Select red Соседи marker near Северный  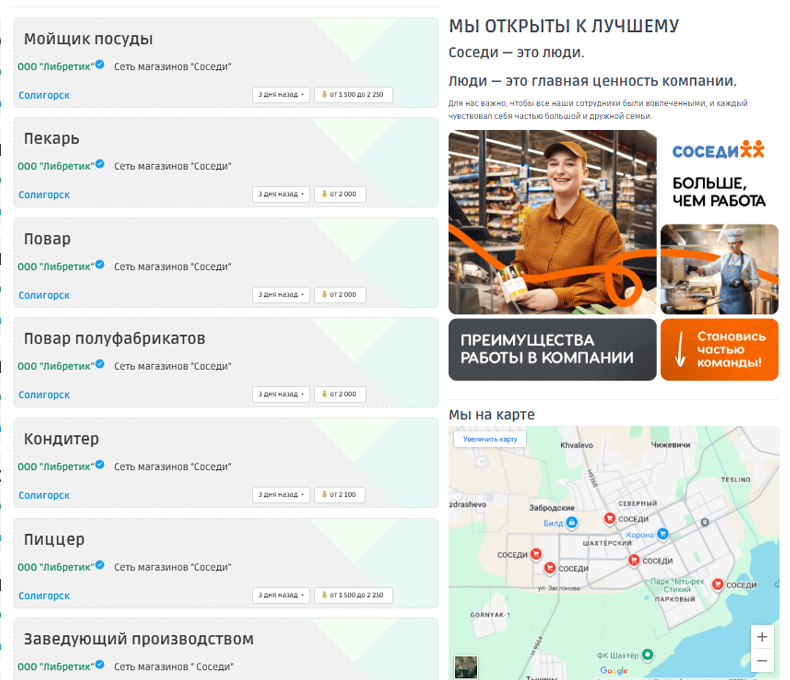coord(610,518)
